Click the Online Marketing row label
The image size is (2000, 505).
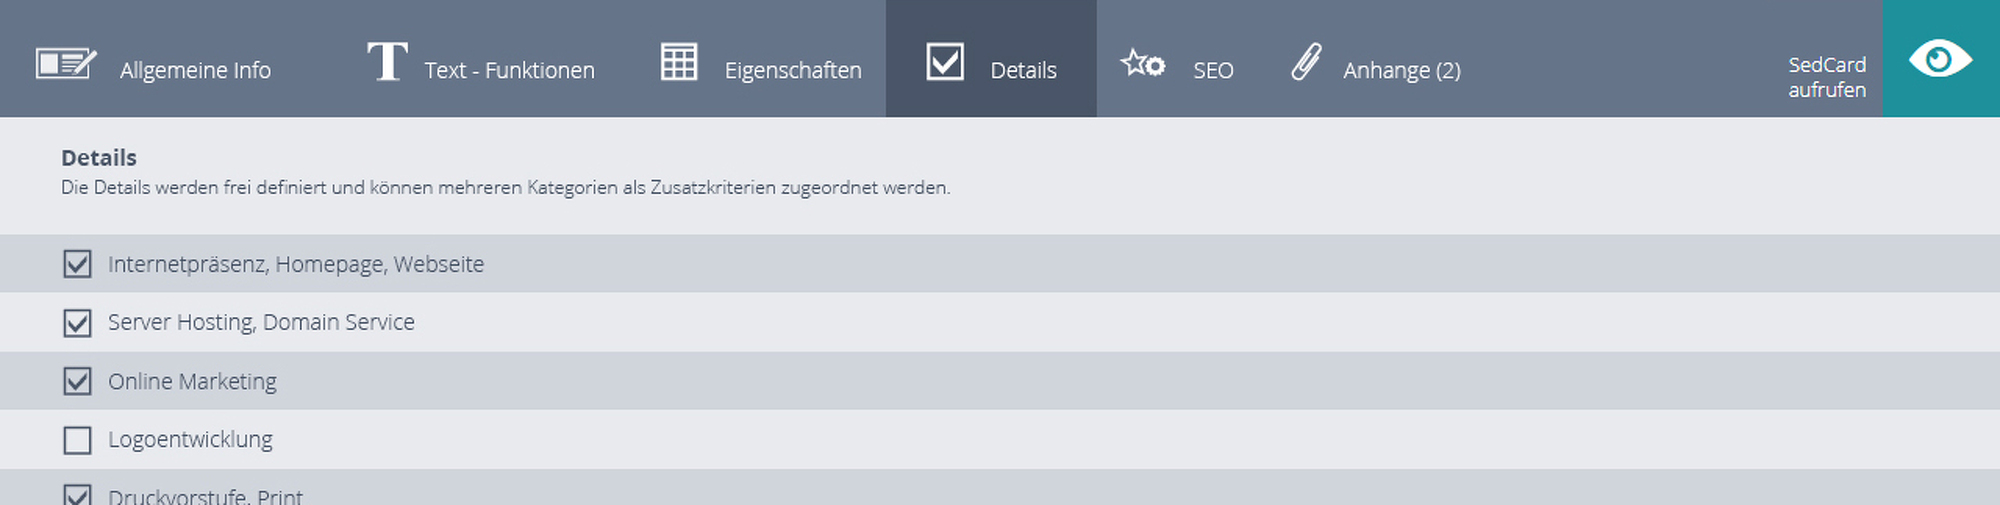[x=192, y=382]
